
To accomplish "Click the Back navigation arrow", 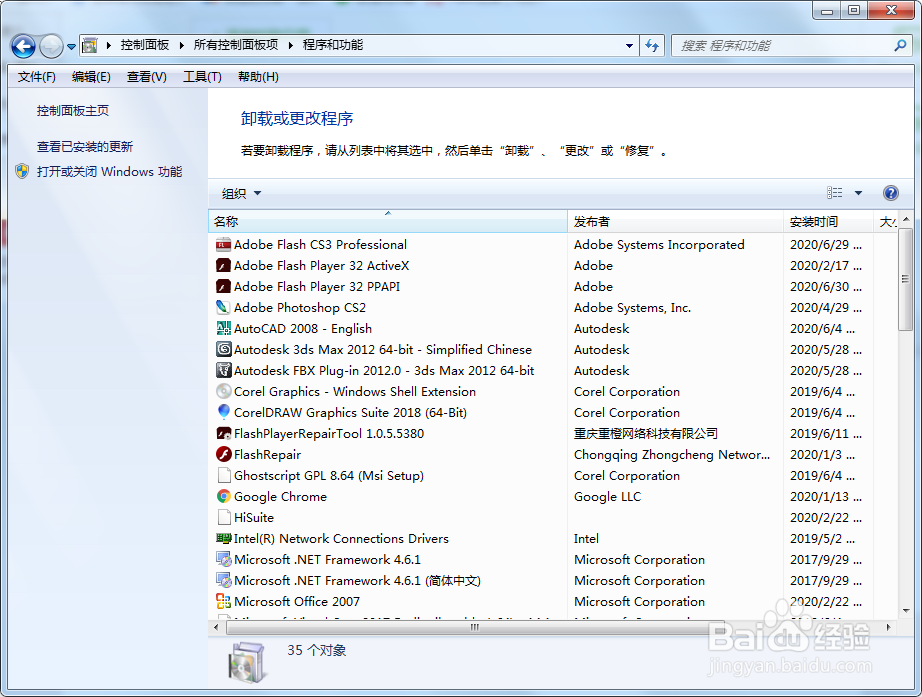I will click(24, 46).
